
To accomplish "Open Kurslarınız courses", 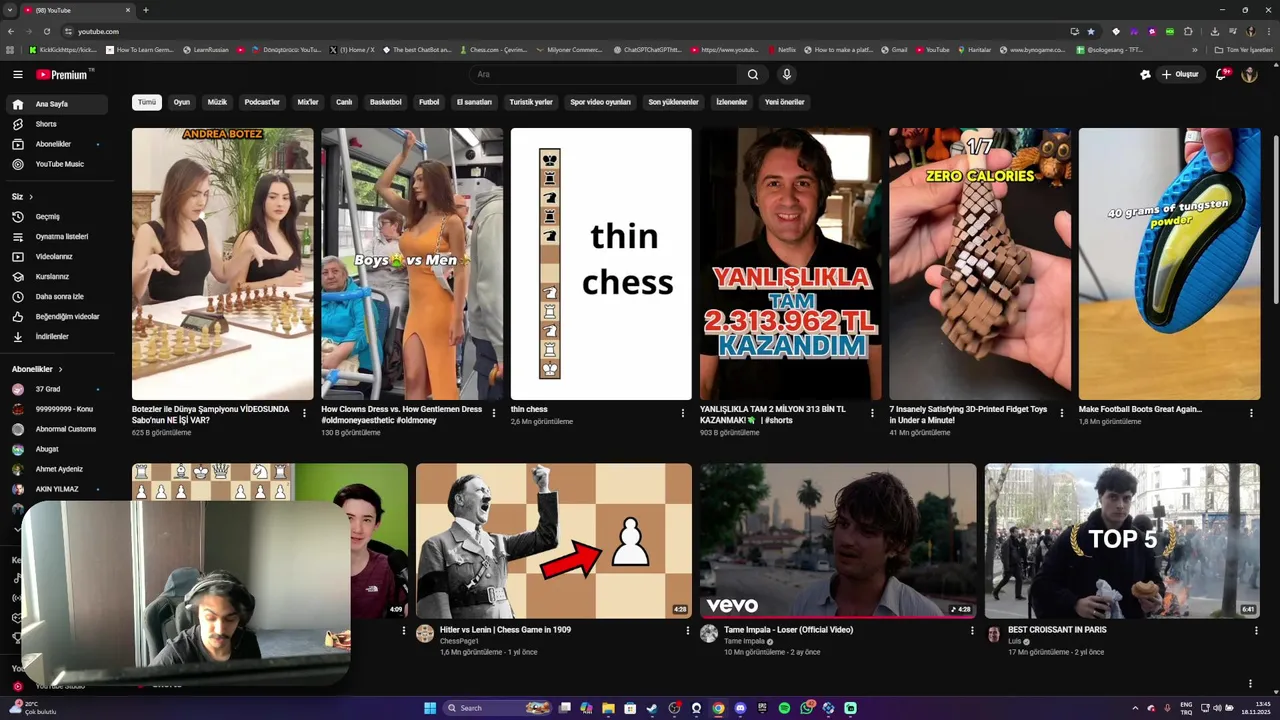I will (57, 276).
